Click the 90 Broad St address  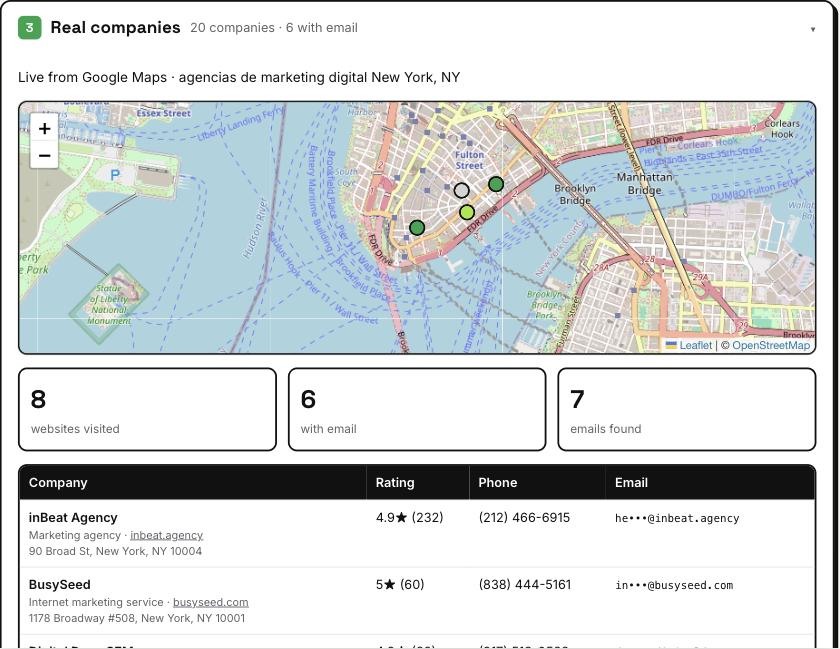[115, 551]
